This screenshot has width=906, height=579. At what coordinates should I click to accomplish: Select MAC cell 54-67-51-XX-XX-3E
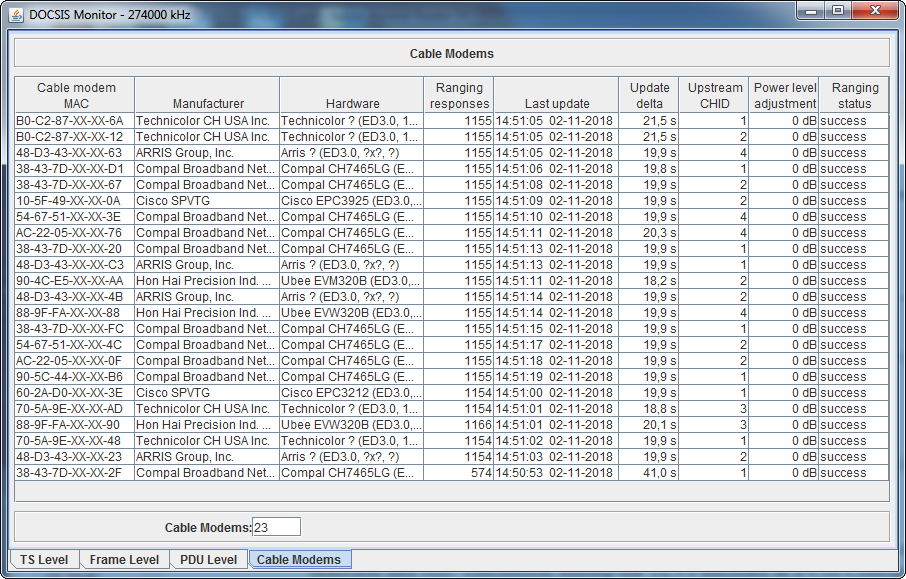75,217
